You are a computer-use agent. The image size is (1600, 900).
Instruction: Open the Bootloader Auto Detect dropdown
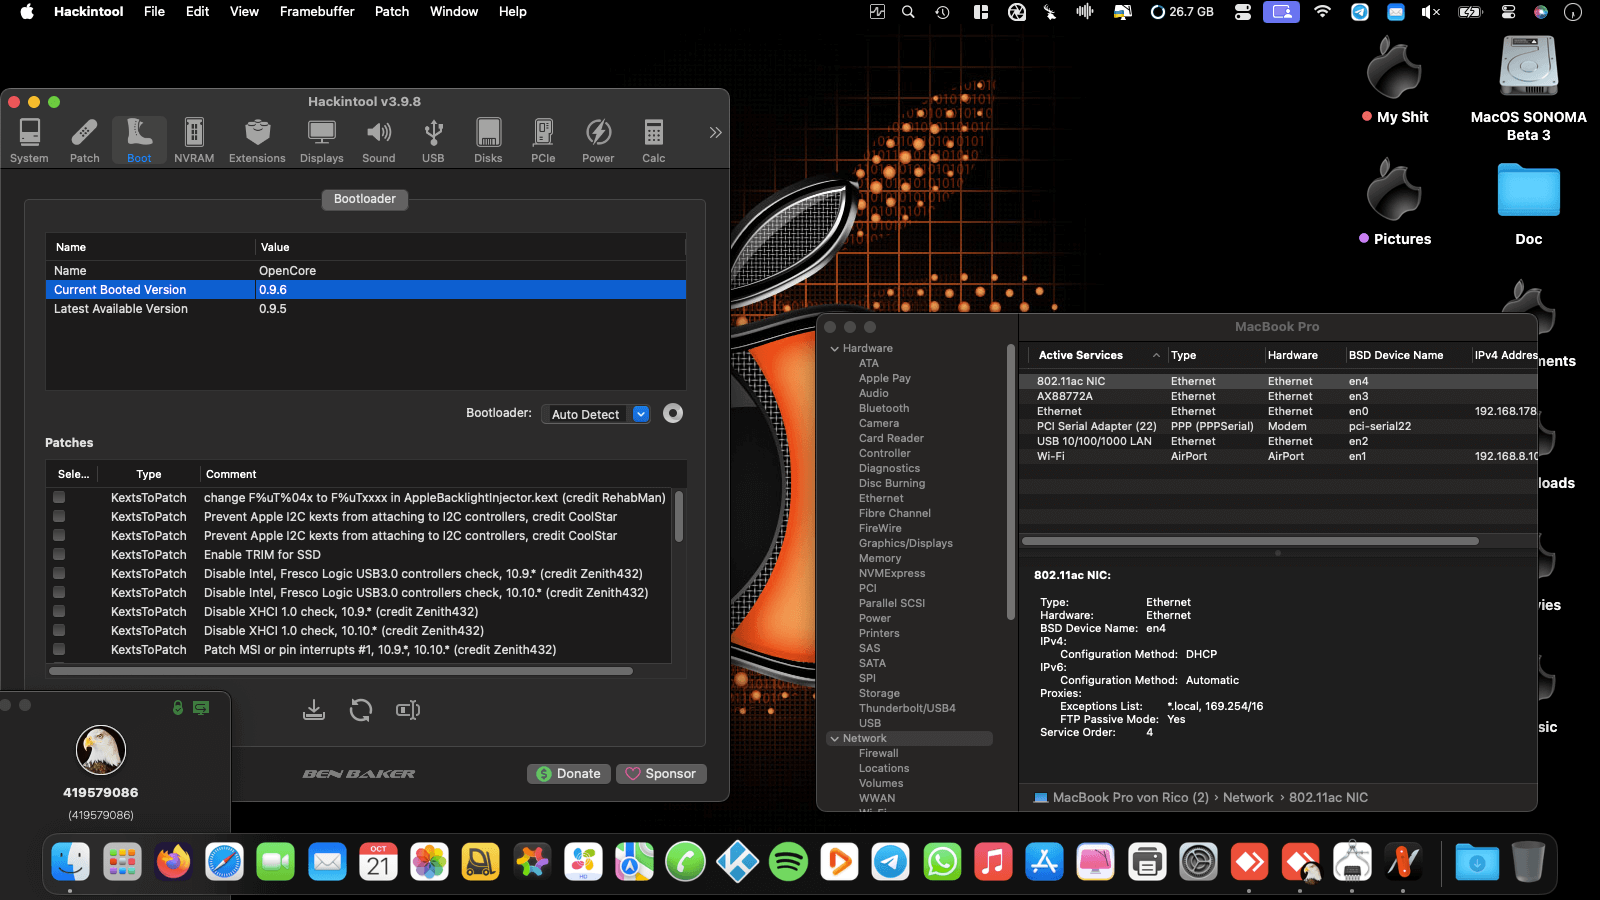pyautogui.click(x=597, y=414)
